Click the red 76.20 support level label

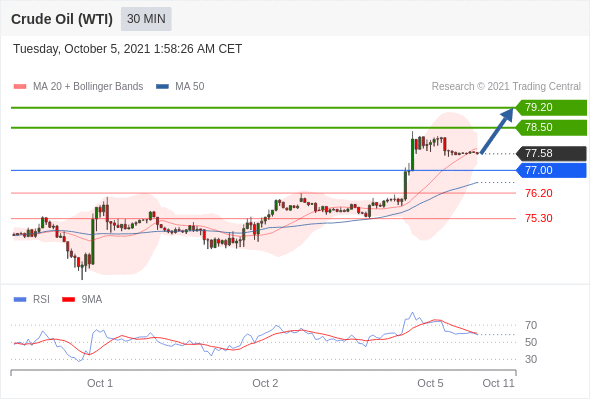[x=539, y=193]
